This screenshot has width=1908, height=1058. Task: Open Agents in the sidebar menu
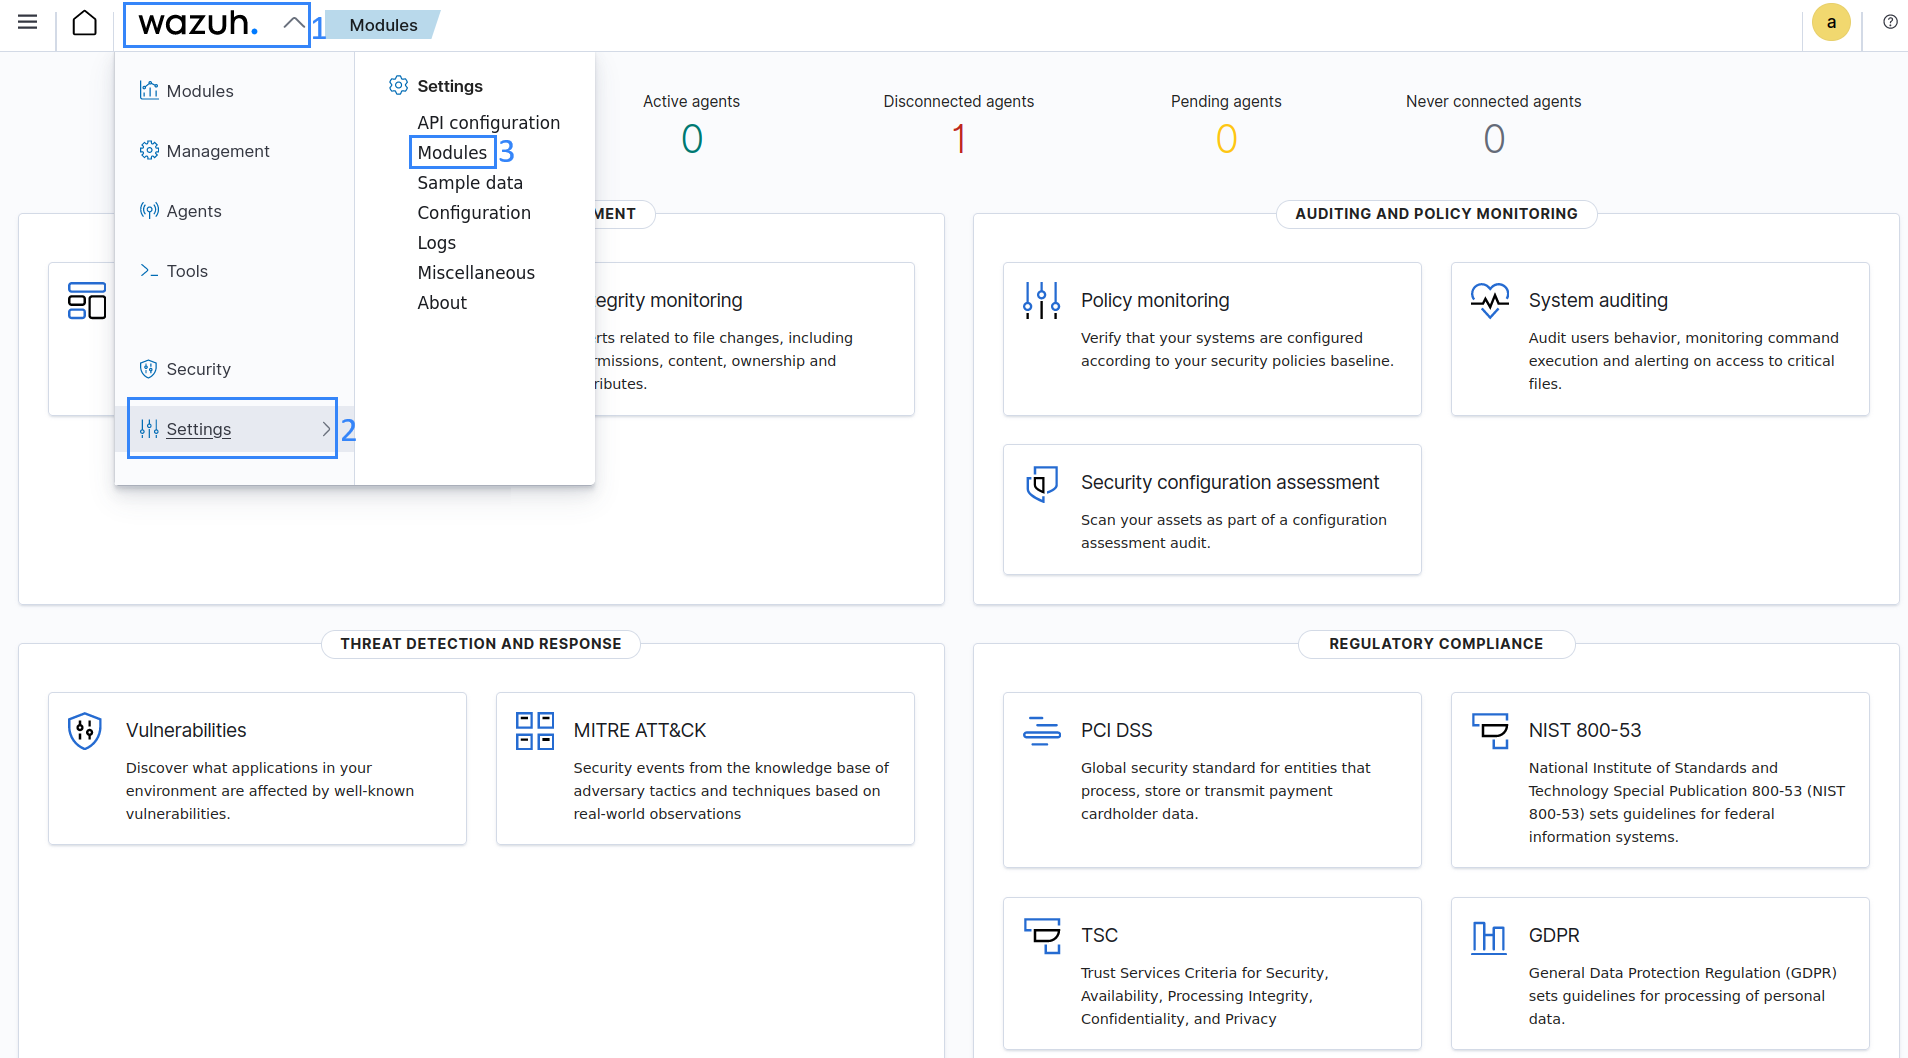click(194, 211)
